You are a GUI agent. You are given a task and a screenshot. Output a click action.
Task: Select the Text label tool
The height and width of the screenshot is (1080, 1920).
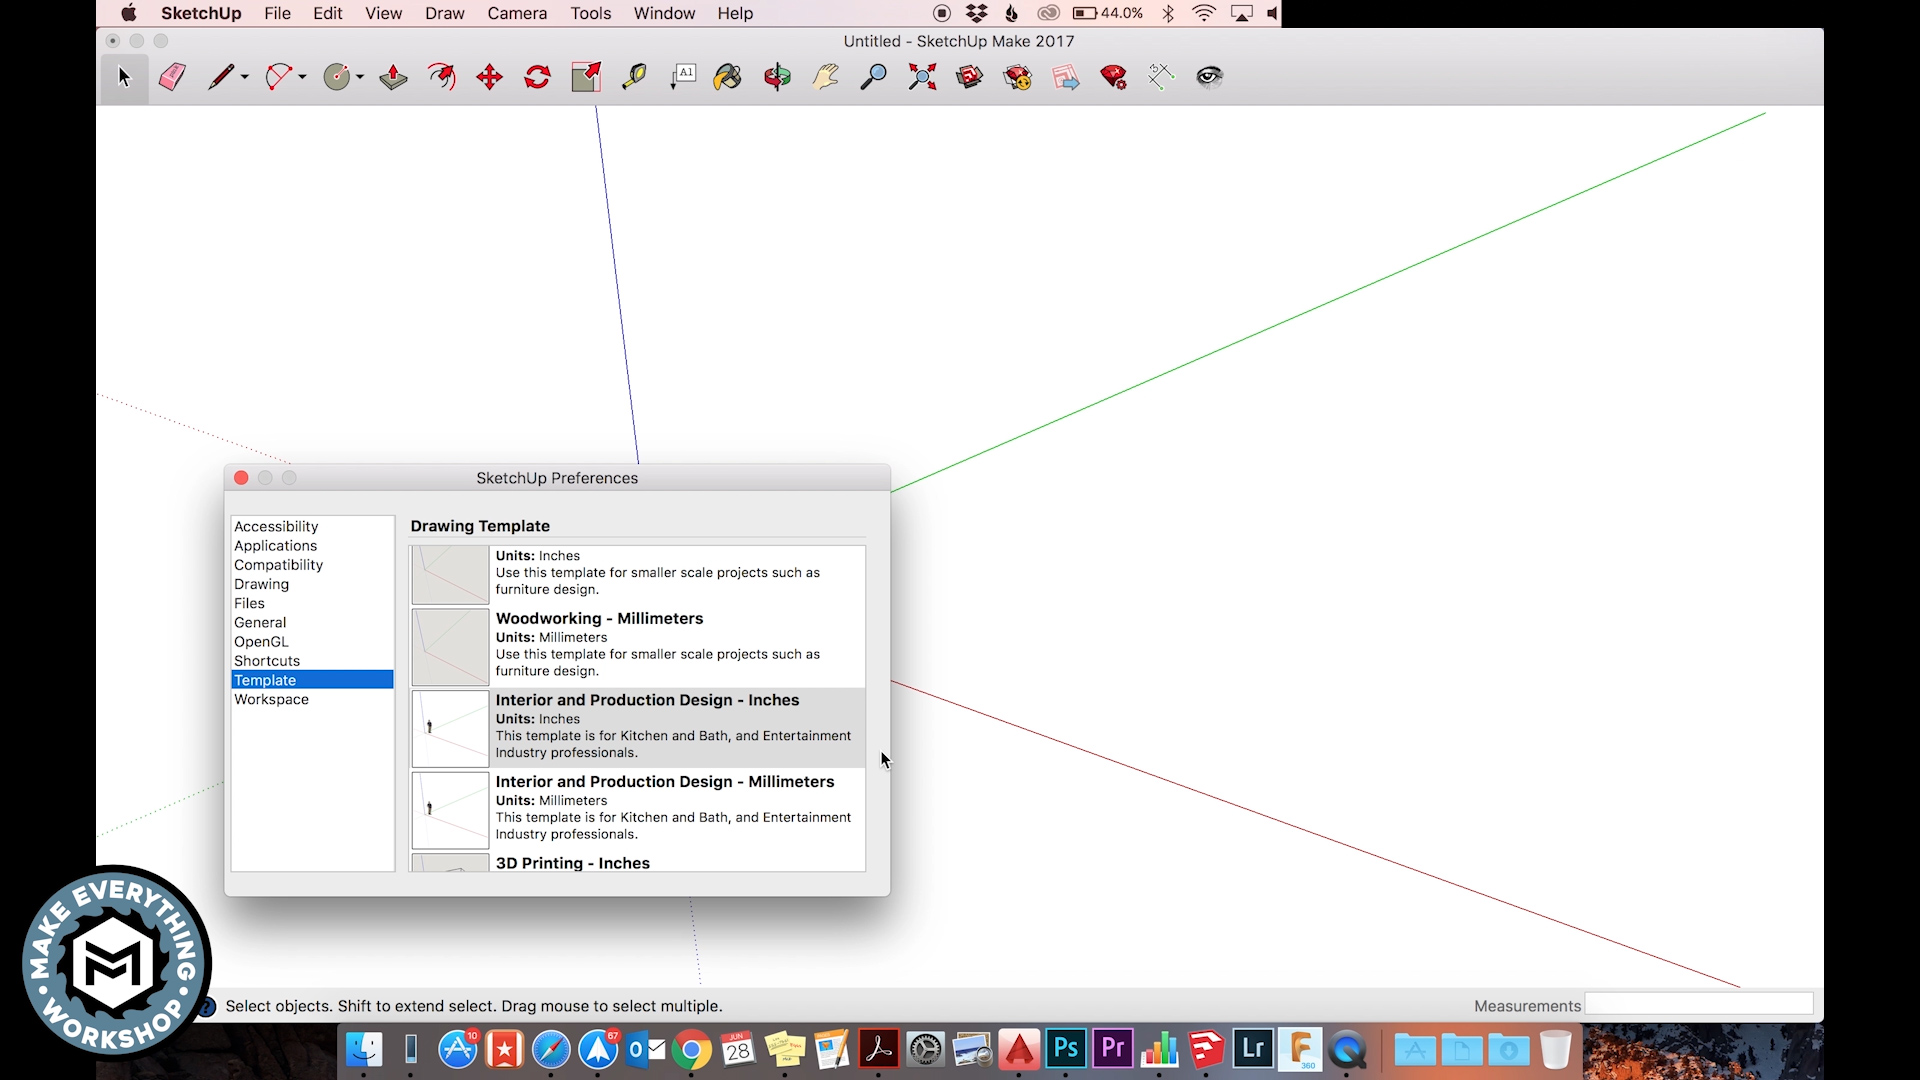pos(683,77)
